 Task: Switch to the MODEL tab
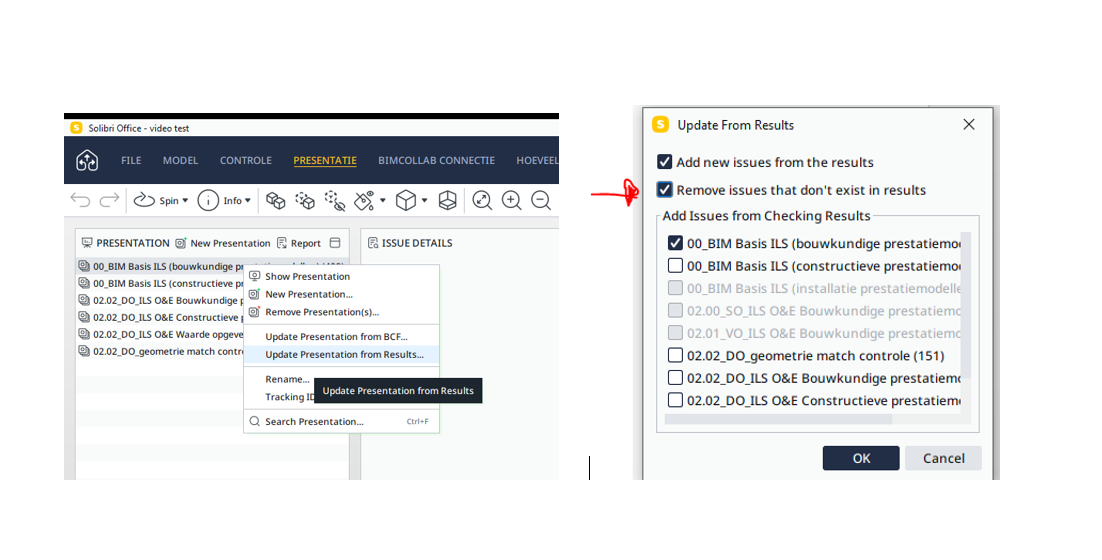[181, 160]
